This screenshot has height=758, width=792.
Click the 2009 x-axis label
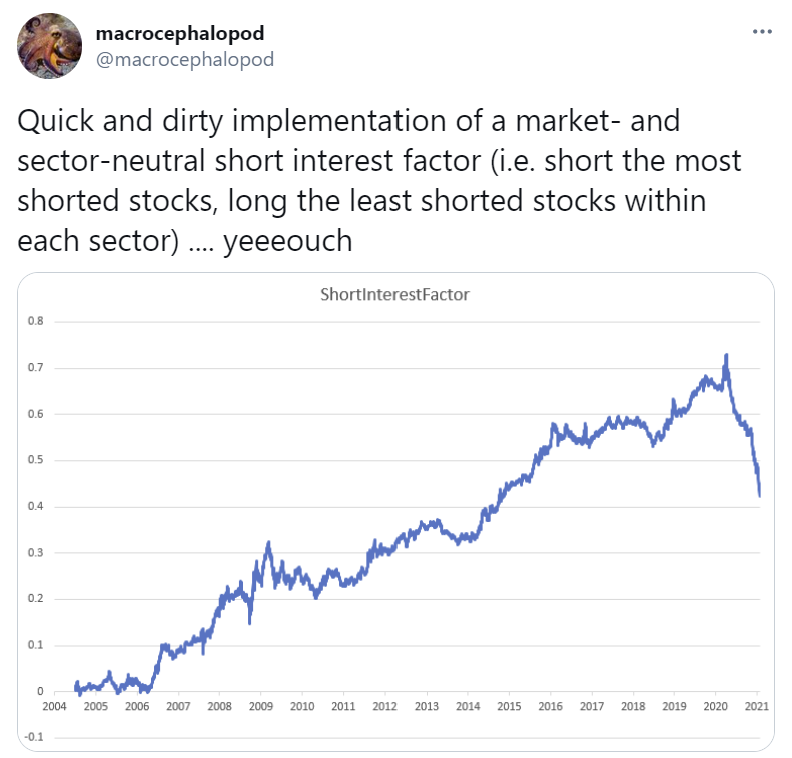tap(261, 706)
